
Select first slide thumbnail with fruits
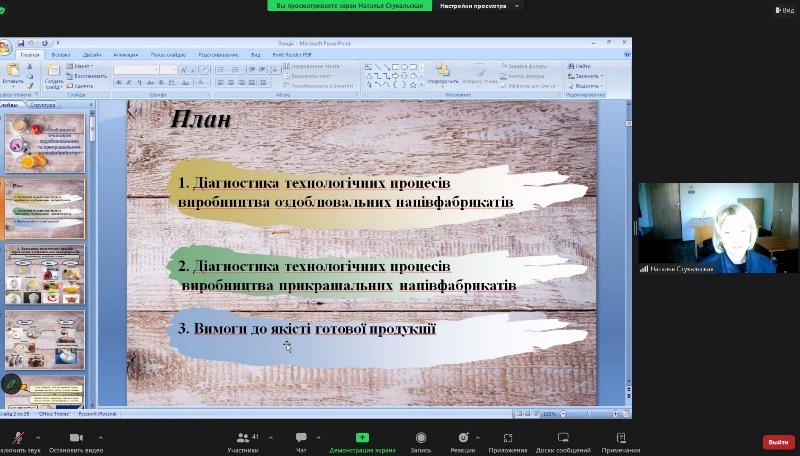(45, 143)
